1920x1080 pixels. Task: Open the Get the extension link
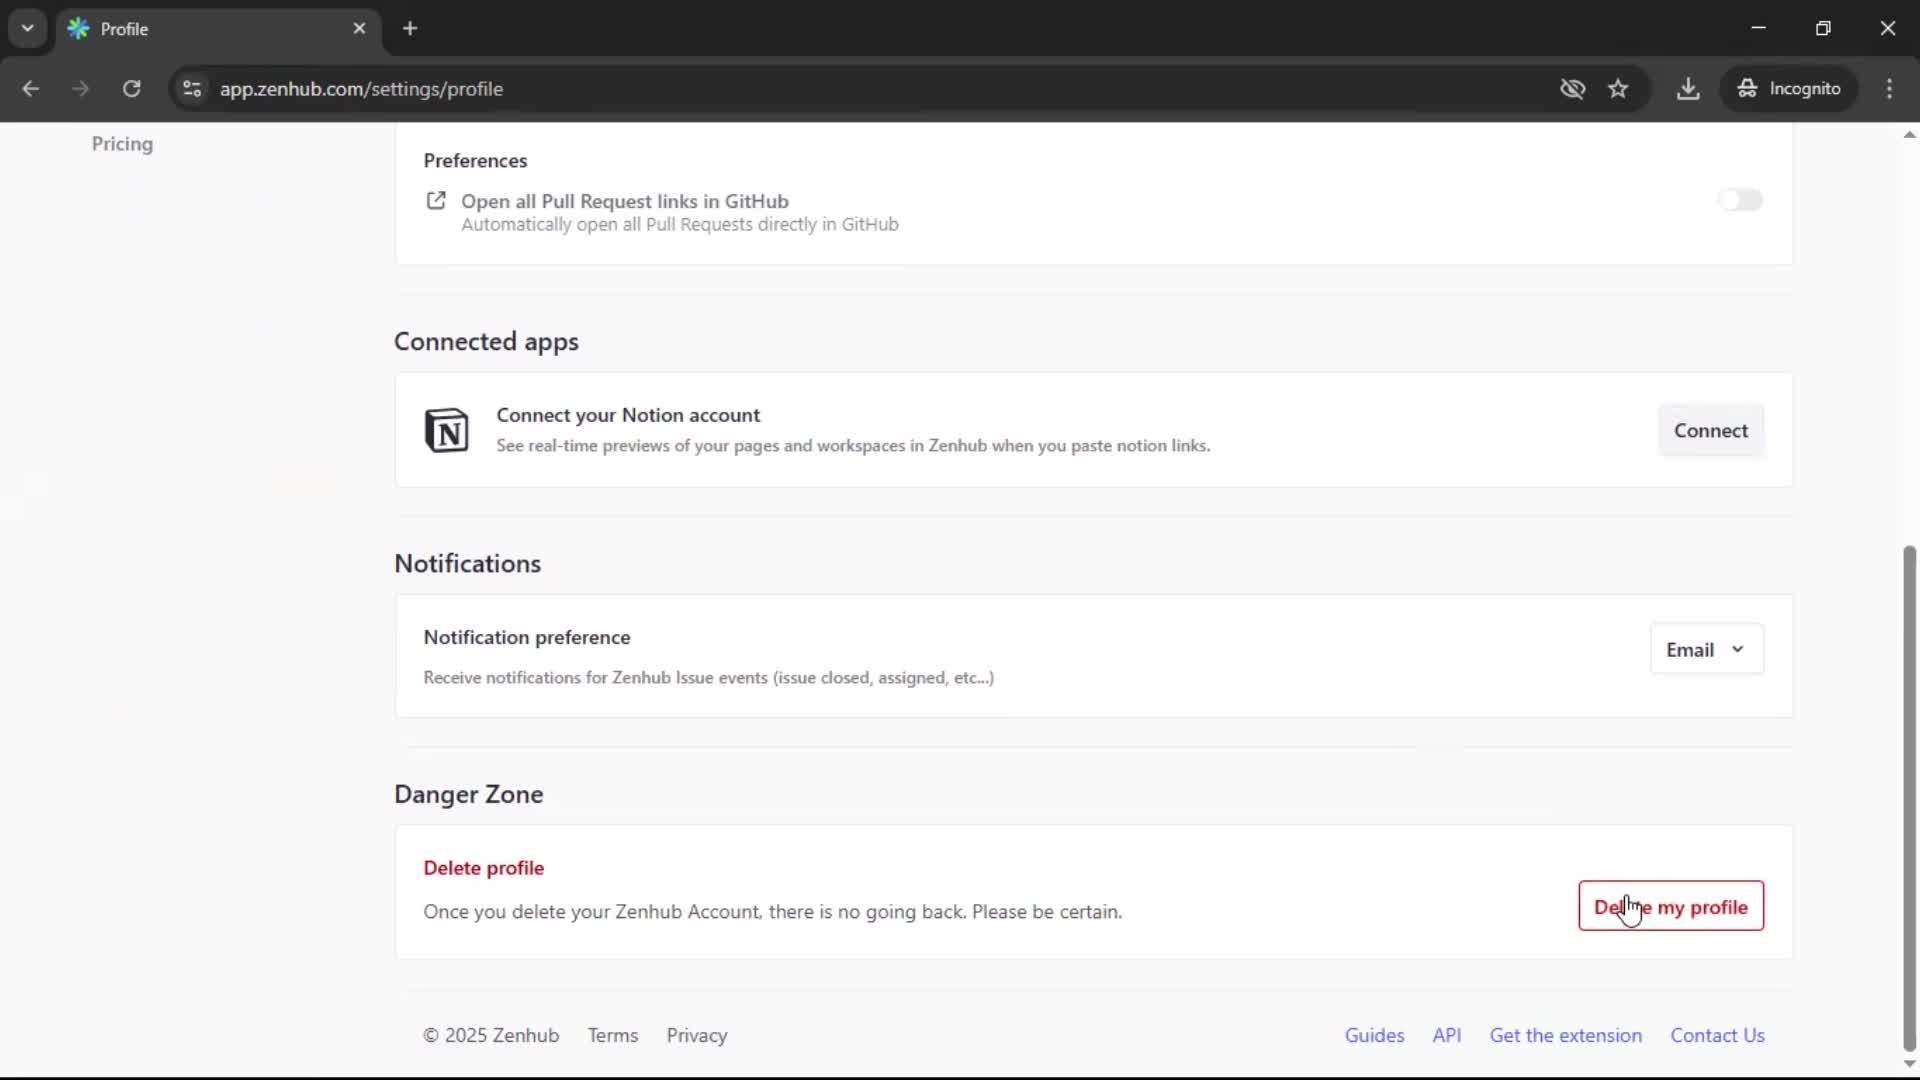(x=1565, y=1035)
